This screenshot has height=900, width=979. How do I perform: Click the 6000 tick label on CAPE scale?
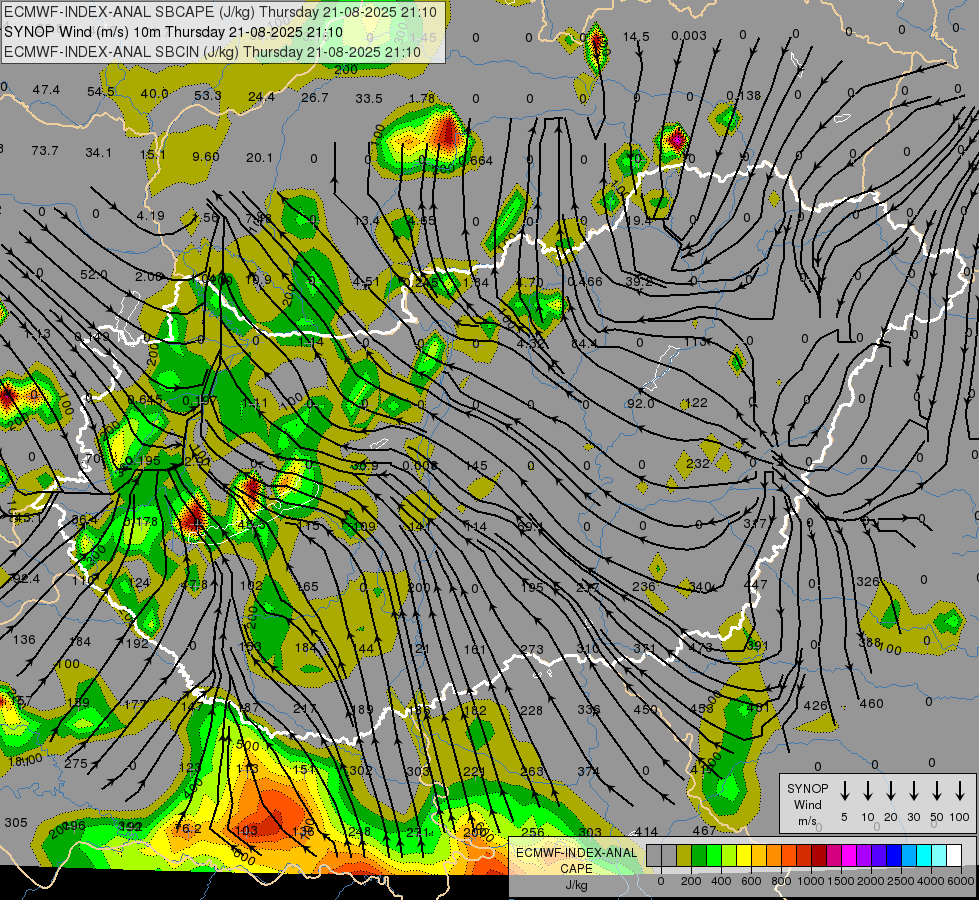pyautogui.click(x=960, y=881)
